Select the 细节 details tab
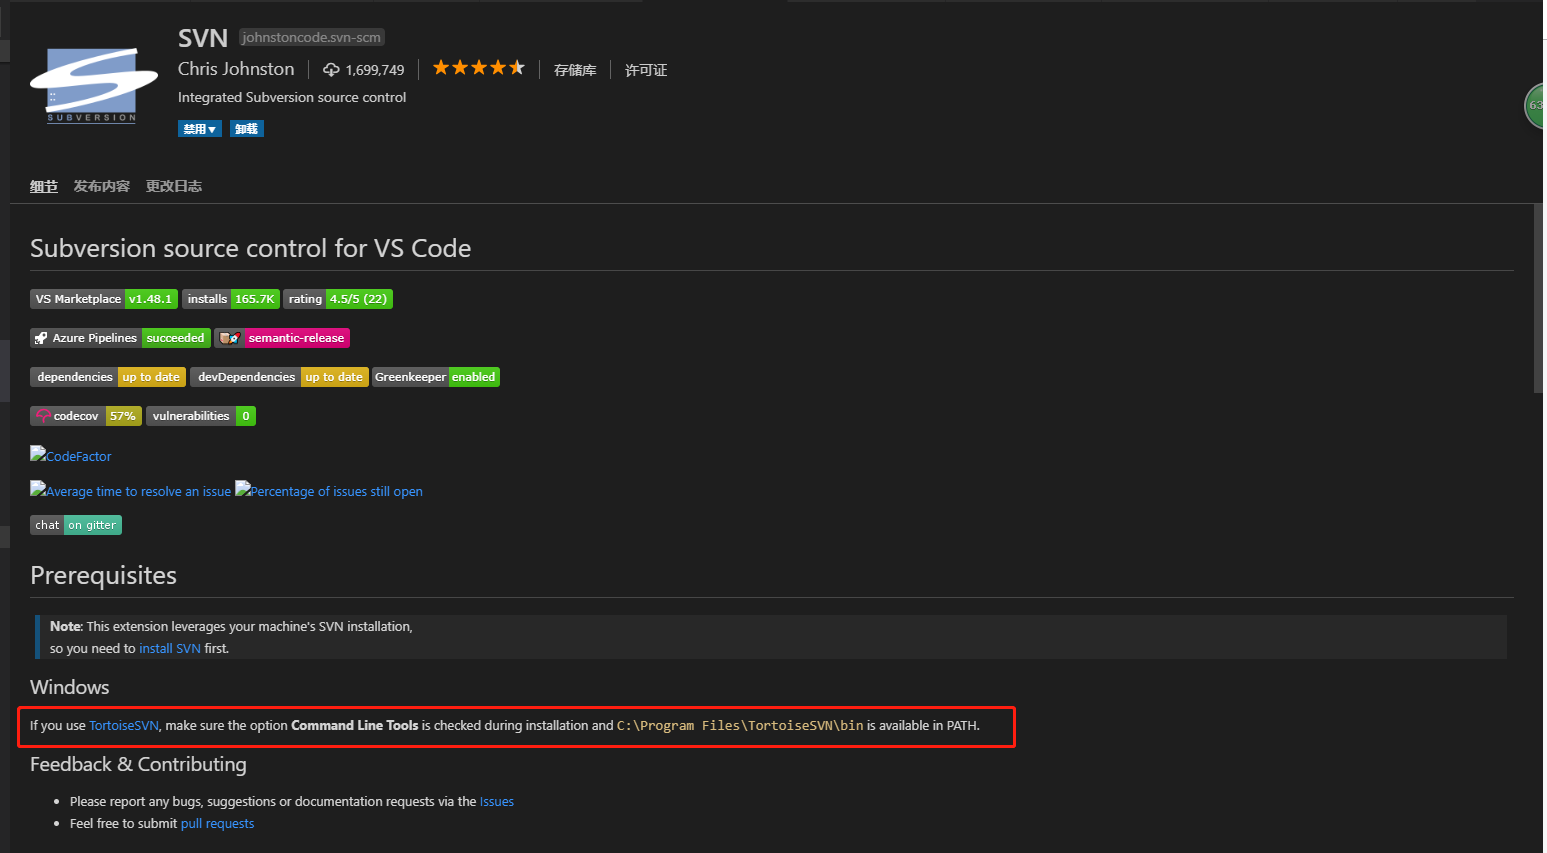Image resolution: width=1547 pixels, height=853 pixels. point(44,186)
